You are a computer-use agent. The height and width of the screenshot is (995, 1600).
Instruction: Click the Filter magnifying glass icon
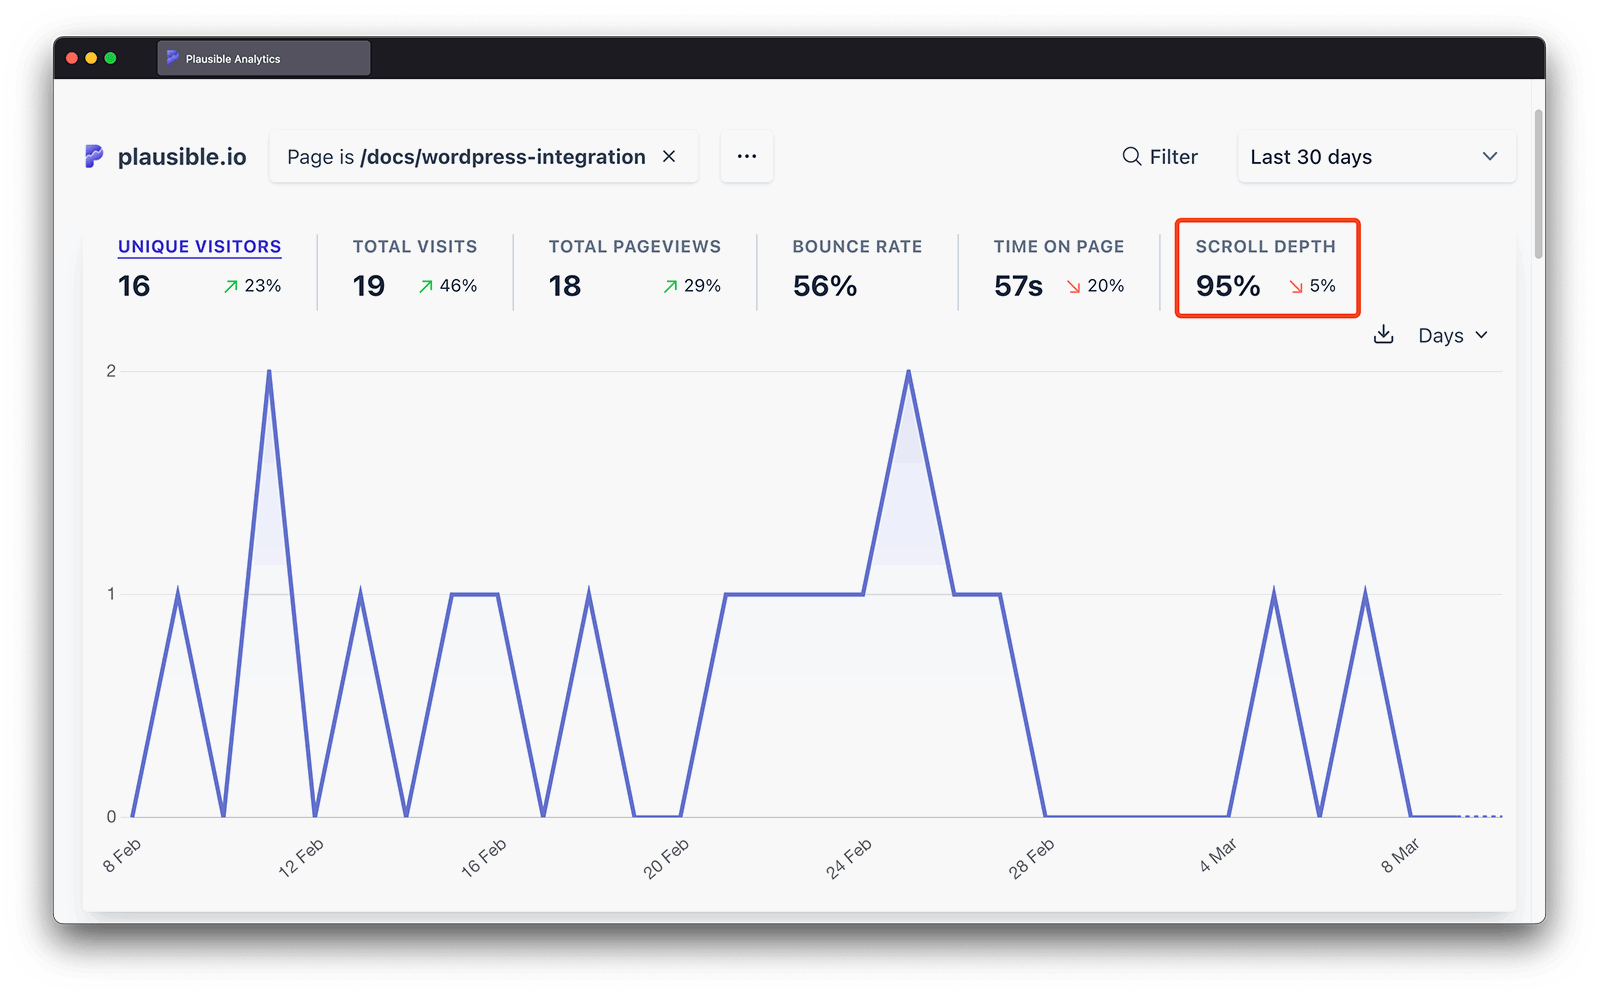click(x=1131, y=156)
